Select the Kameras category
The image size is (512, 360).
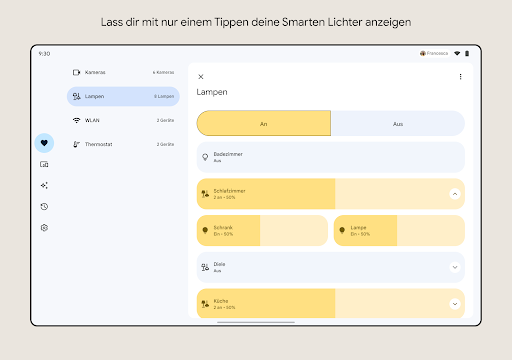point(123,72)
